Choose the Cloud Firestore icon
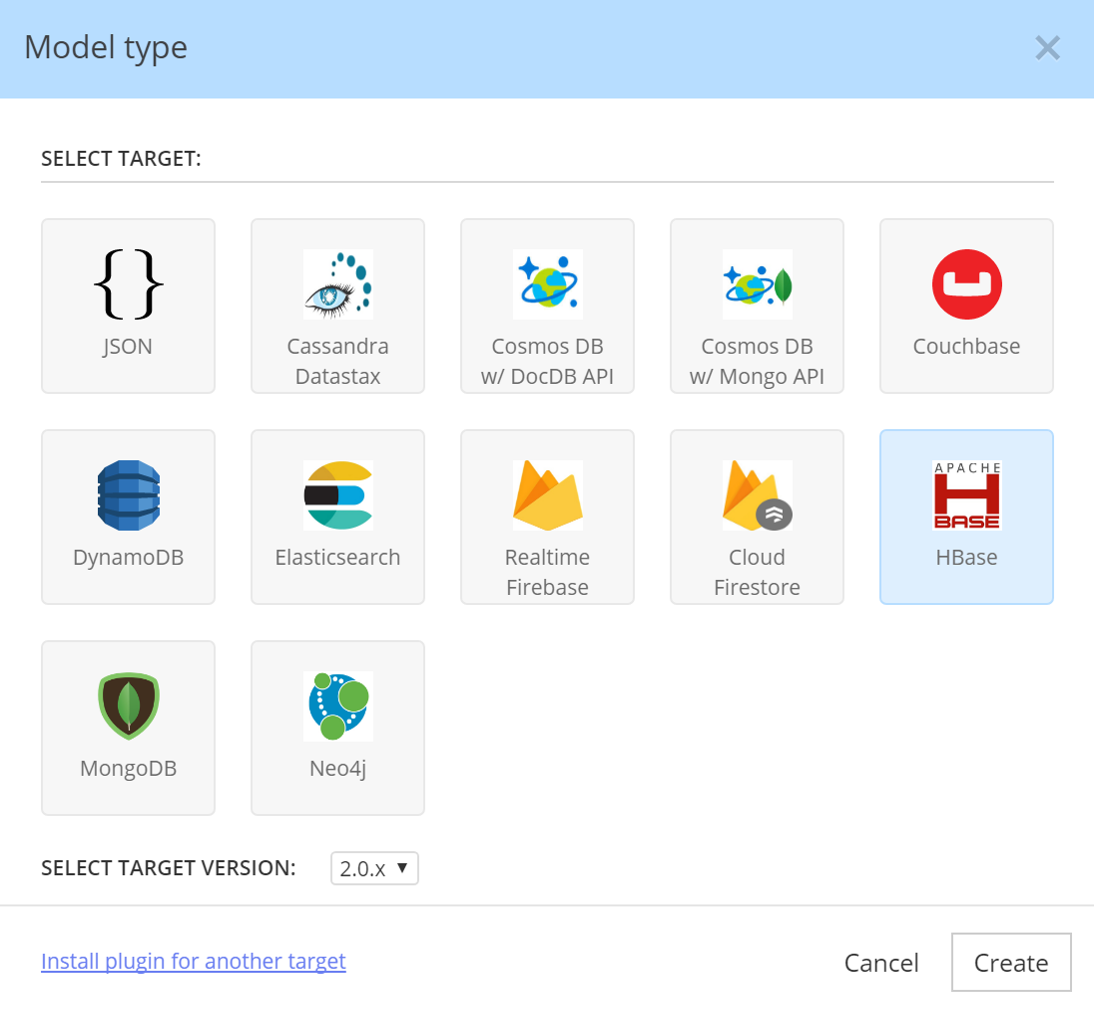The image size is (1094, 1018). (757, 496)
